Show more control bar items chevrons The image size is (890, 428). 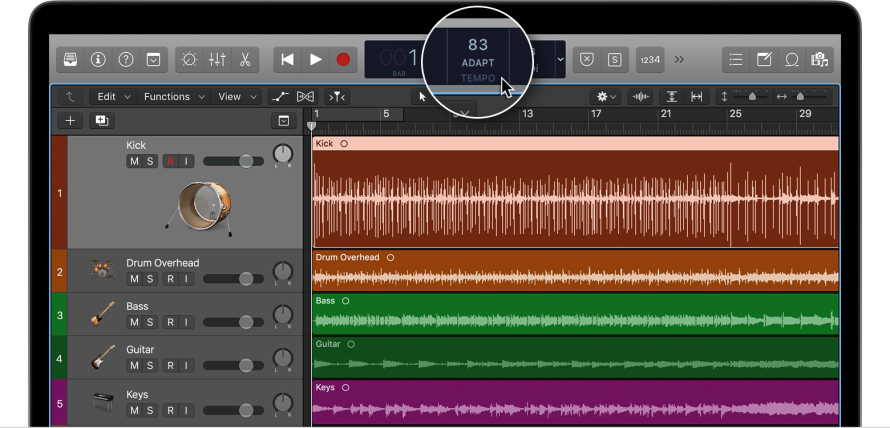point(679,60)
